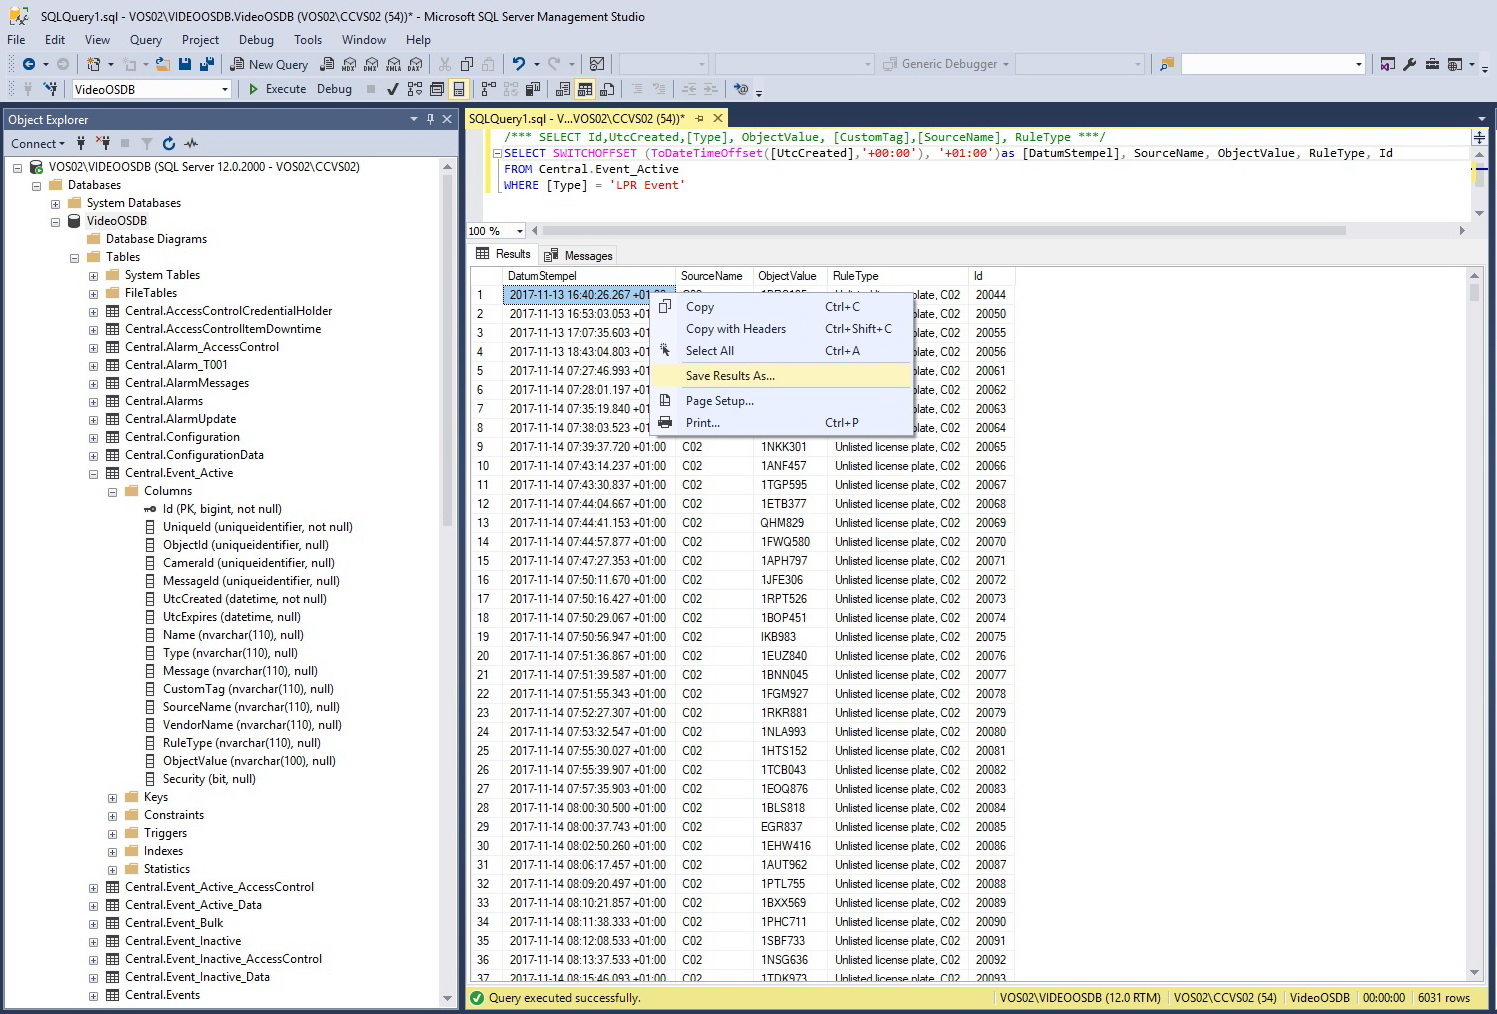Display the estimated execution plan
The width and height of the screenshot is (1497, 1014).
click(415, 89)
